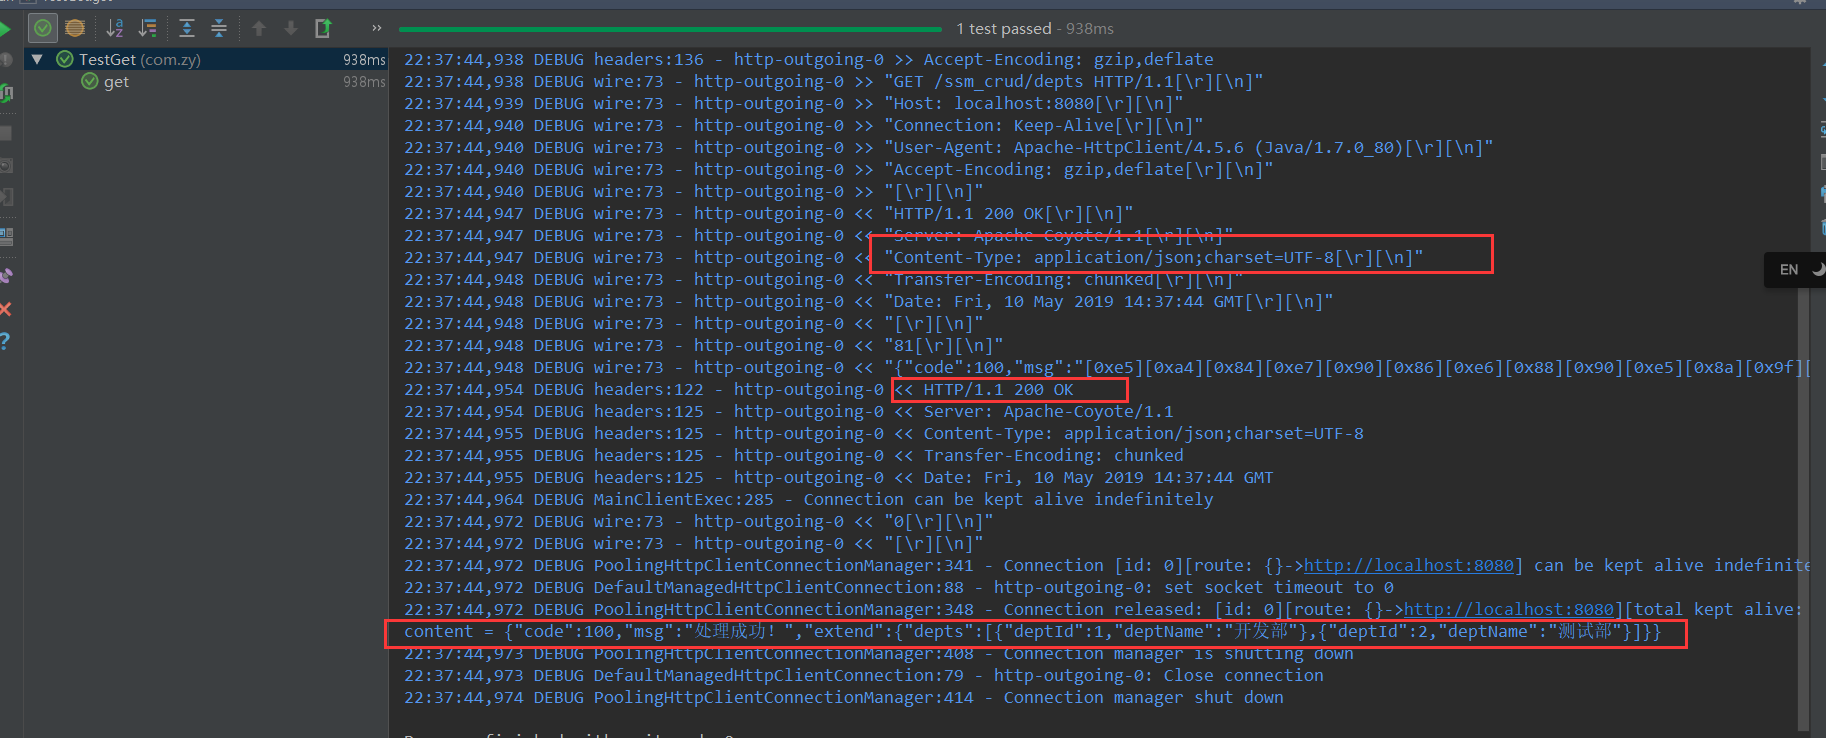Rerun tests with green play icon

click(x=5, y=28)
